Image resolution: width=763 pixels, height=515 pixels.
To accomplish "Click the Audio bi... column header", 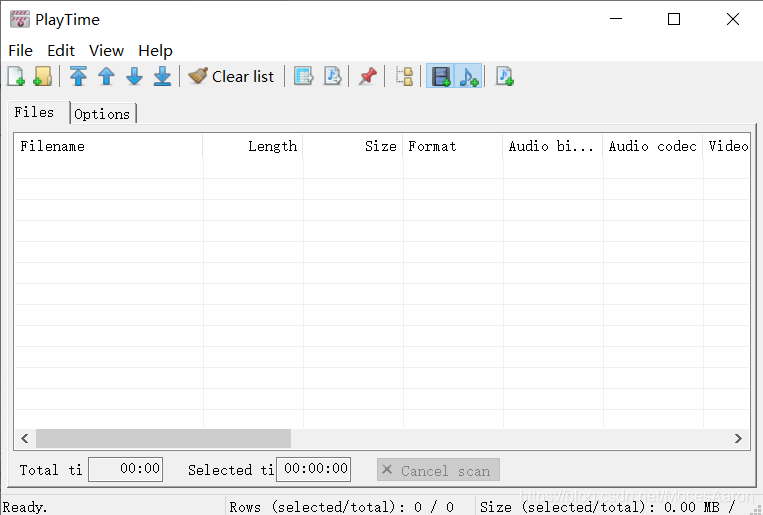I will pos(553,146).
